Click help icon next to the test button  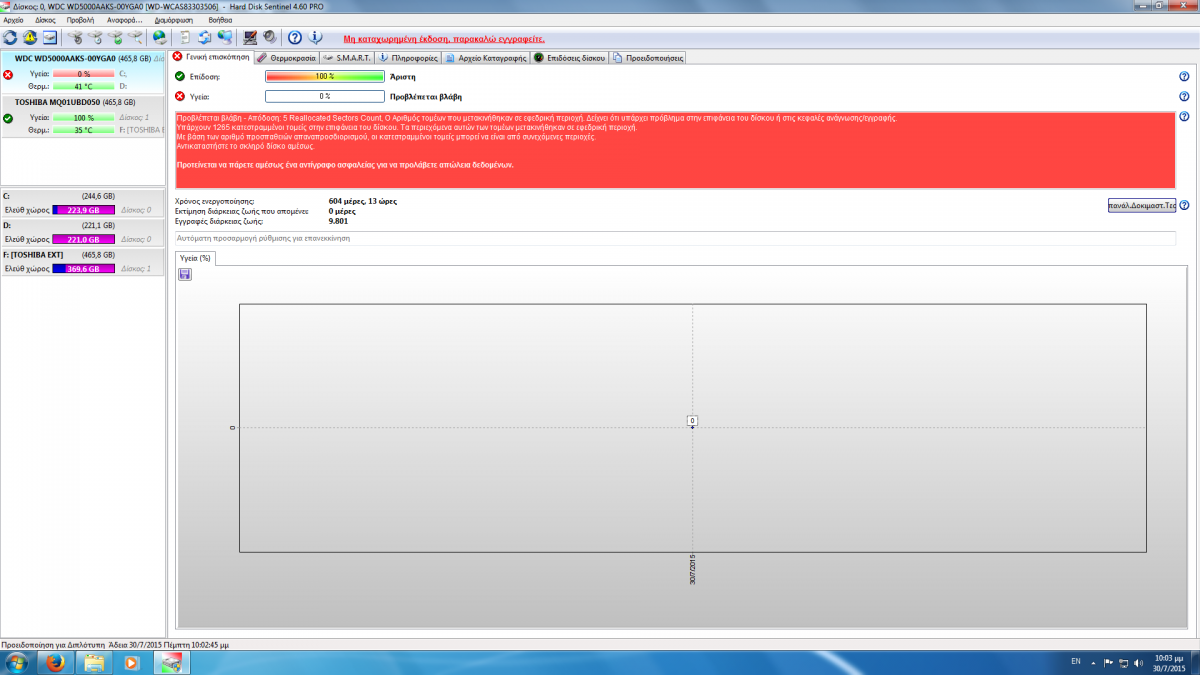pyautogui.click(x=1184, y=205)
